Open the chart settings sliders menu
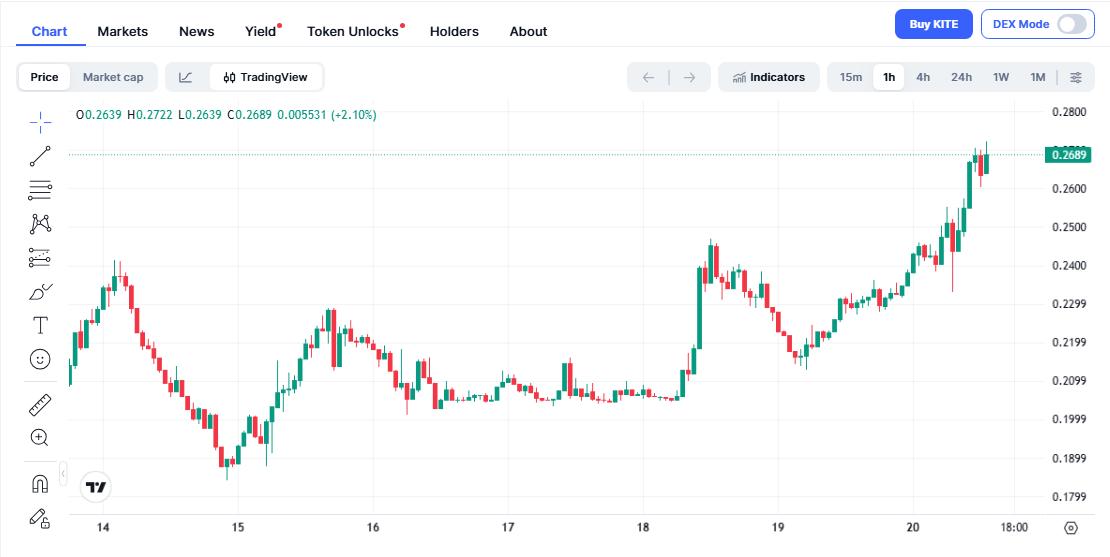Screen dimensions: 1110x557 coord(1076,77)
